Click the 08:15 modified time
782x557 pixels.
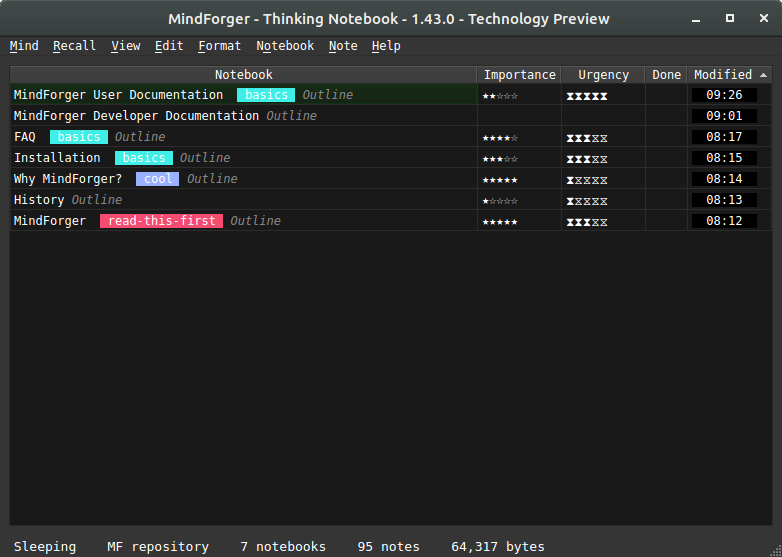tap(724, 158)
